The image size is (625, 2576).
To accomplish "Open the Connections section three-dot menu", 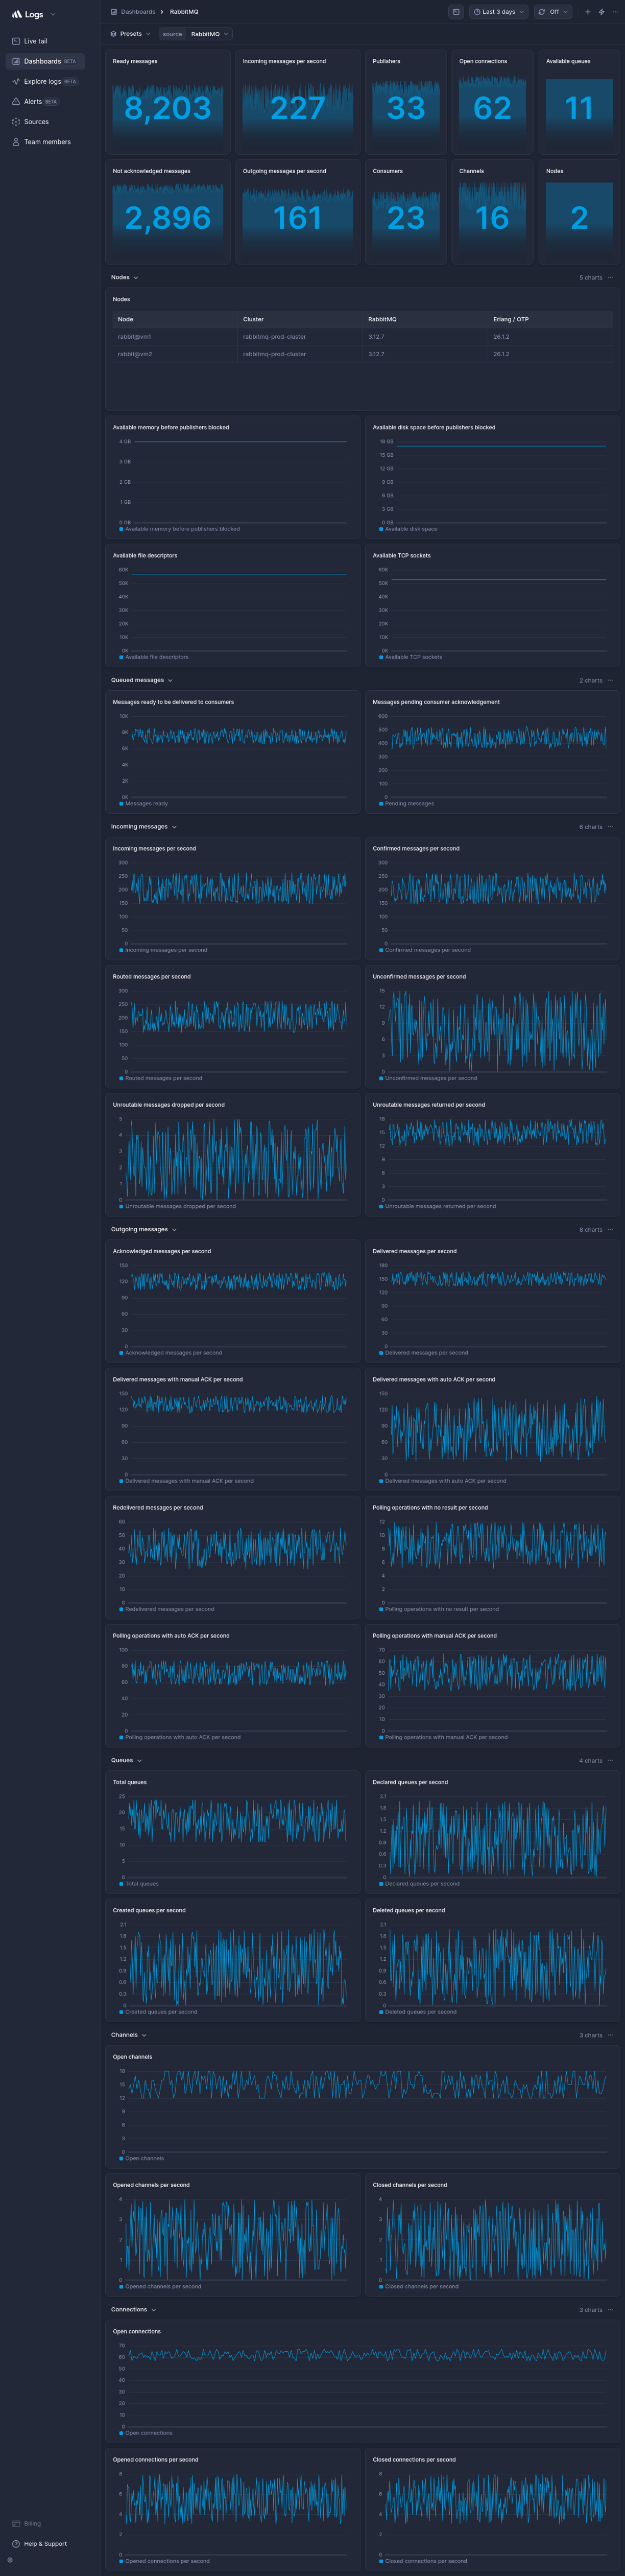I will pyautogui.click(x=610, y=2309).
